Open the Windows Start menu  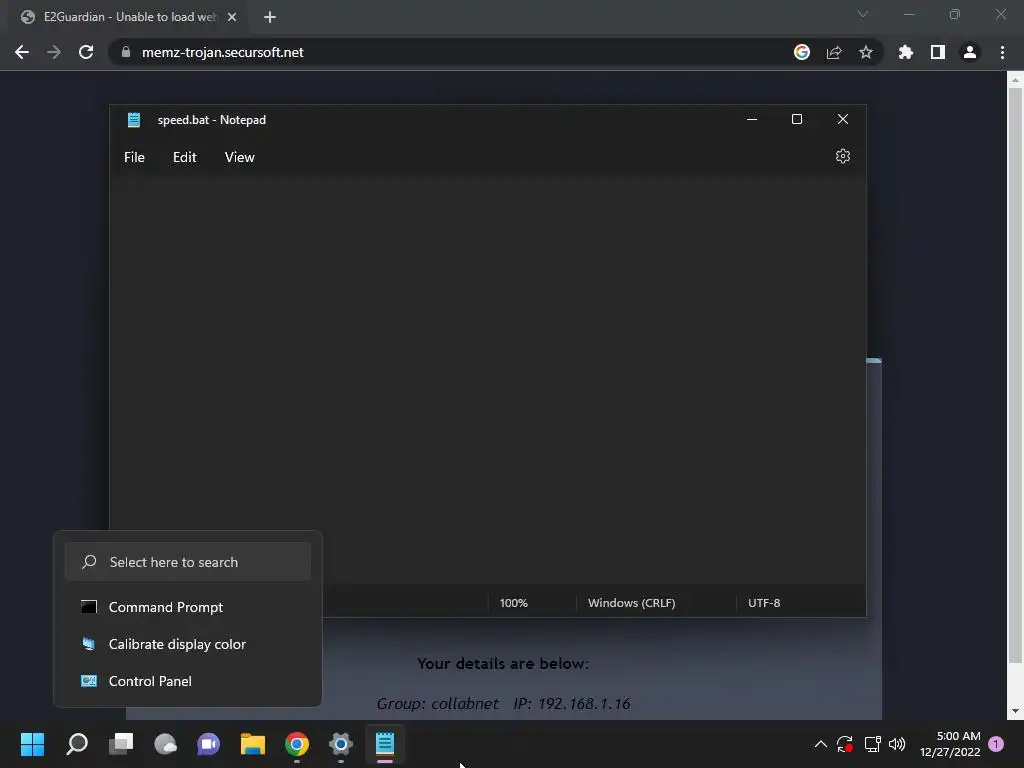coord(32,744)
